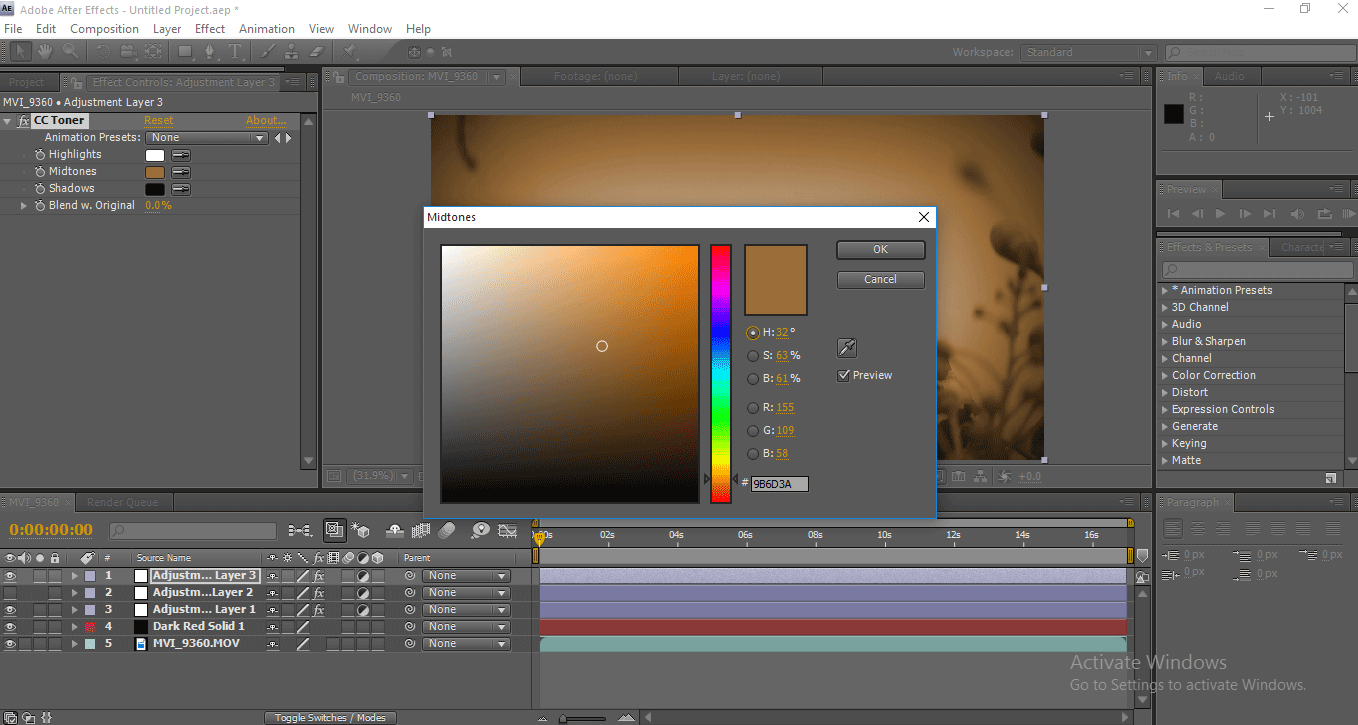Switch to the Render Queue tab
Viewport: 1358px width, 725px height.
click(120, 503)
